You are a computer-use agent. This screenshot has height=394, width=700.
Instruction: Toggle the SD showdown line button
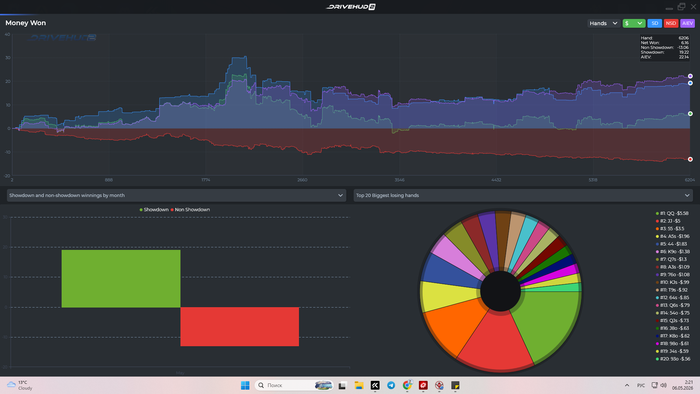click(x=654, y=23)
